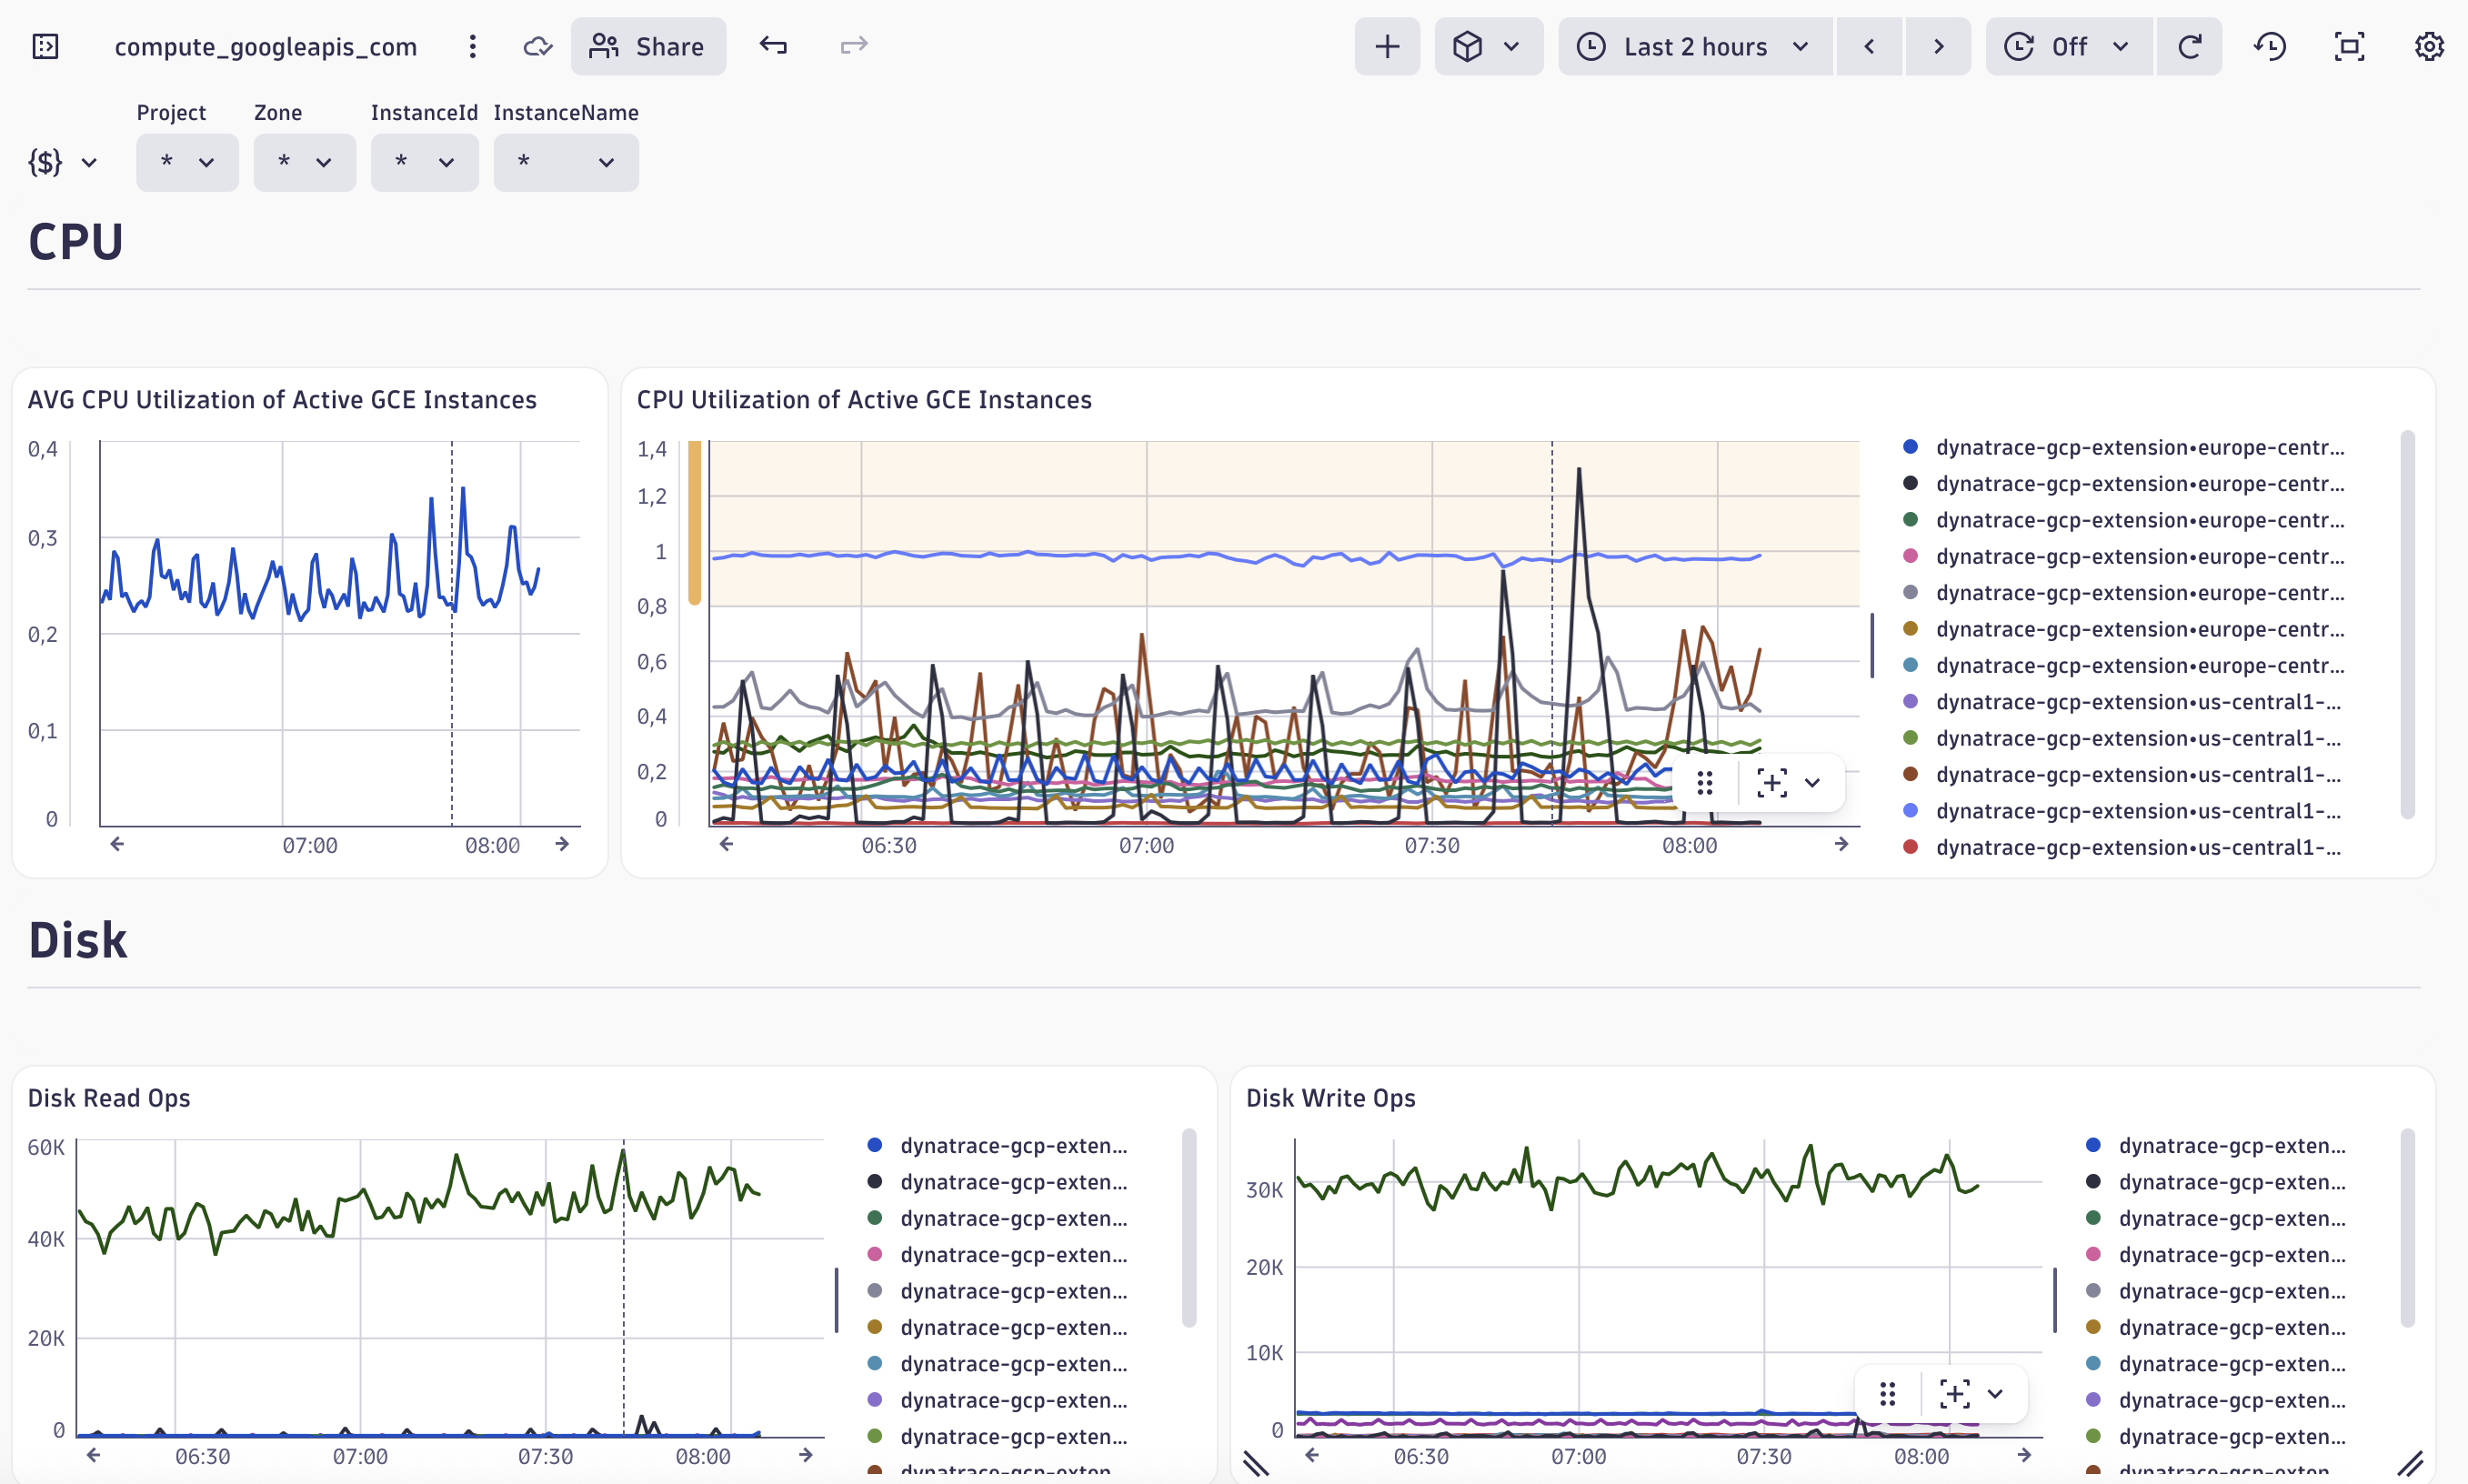Open the three-dot menu beside dashboard title
The width and height of the screenshot is (2468, 1484).
(x=472, y=46)
